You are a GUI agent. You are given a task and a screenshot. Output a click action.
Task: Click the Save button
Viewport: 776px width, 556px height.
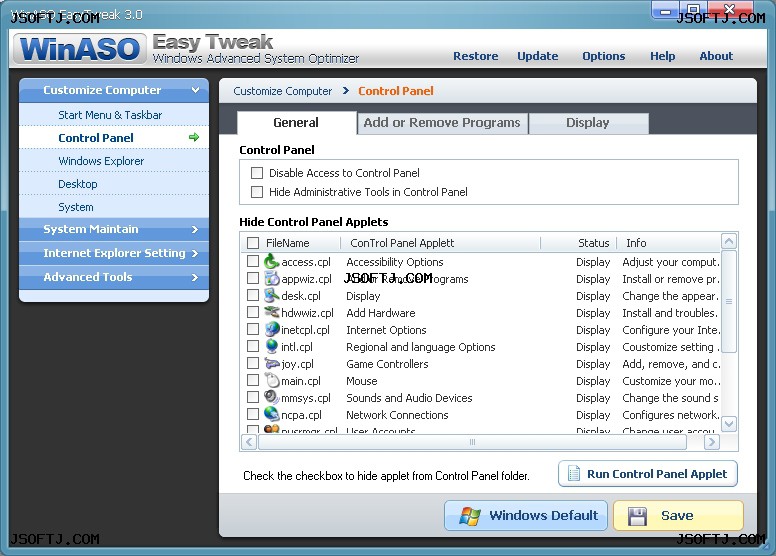point(678,516)
